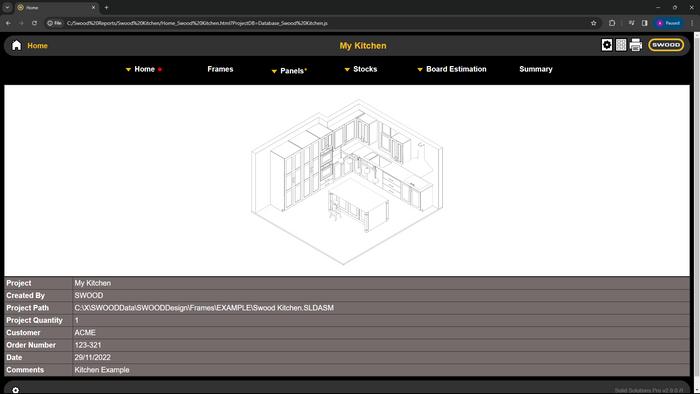Click the 'Date' row label

click(14, 358)
